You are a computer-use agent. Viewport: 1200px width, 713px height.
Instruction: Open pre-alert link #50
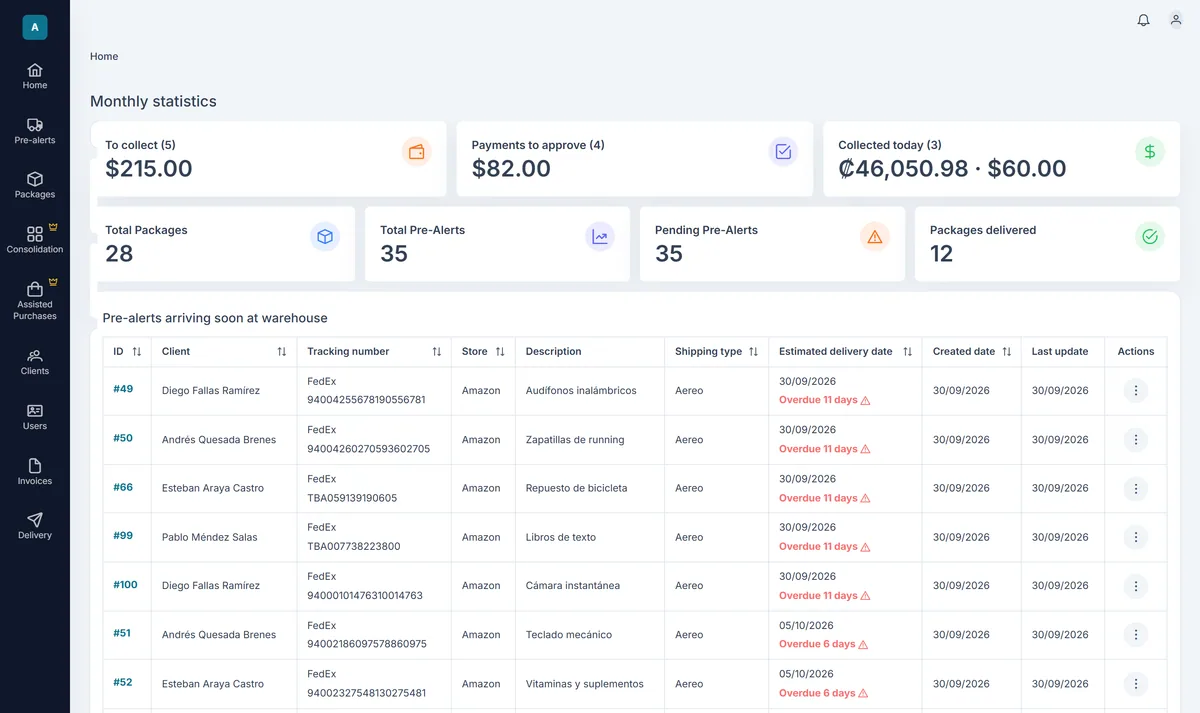[x=123, y=438]
